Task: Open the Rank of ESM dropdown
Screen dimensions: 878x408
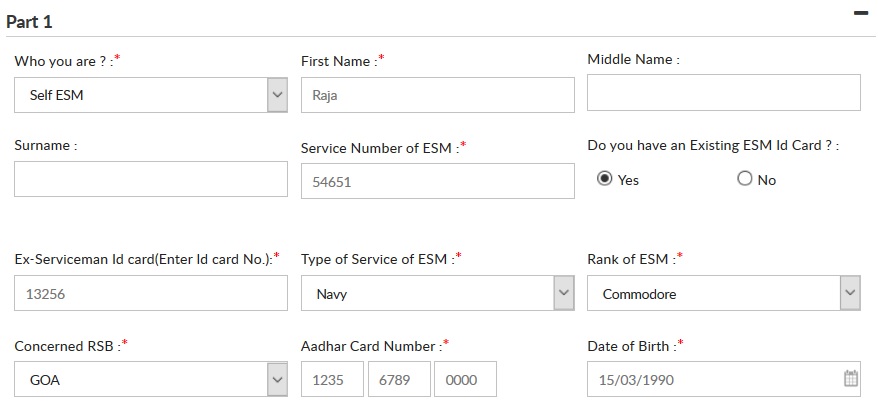Action: click(723, 293)
